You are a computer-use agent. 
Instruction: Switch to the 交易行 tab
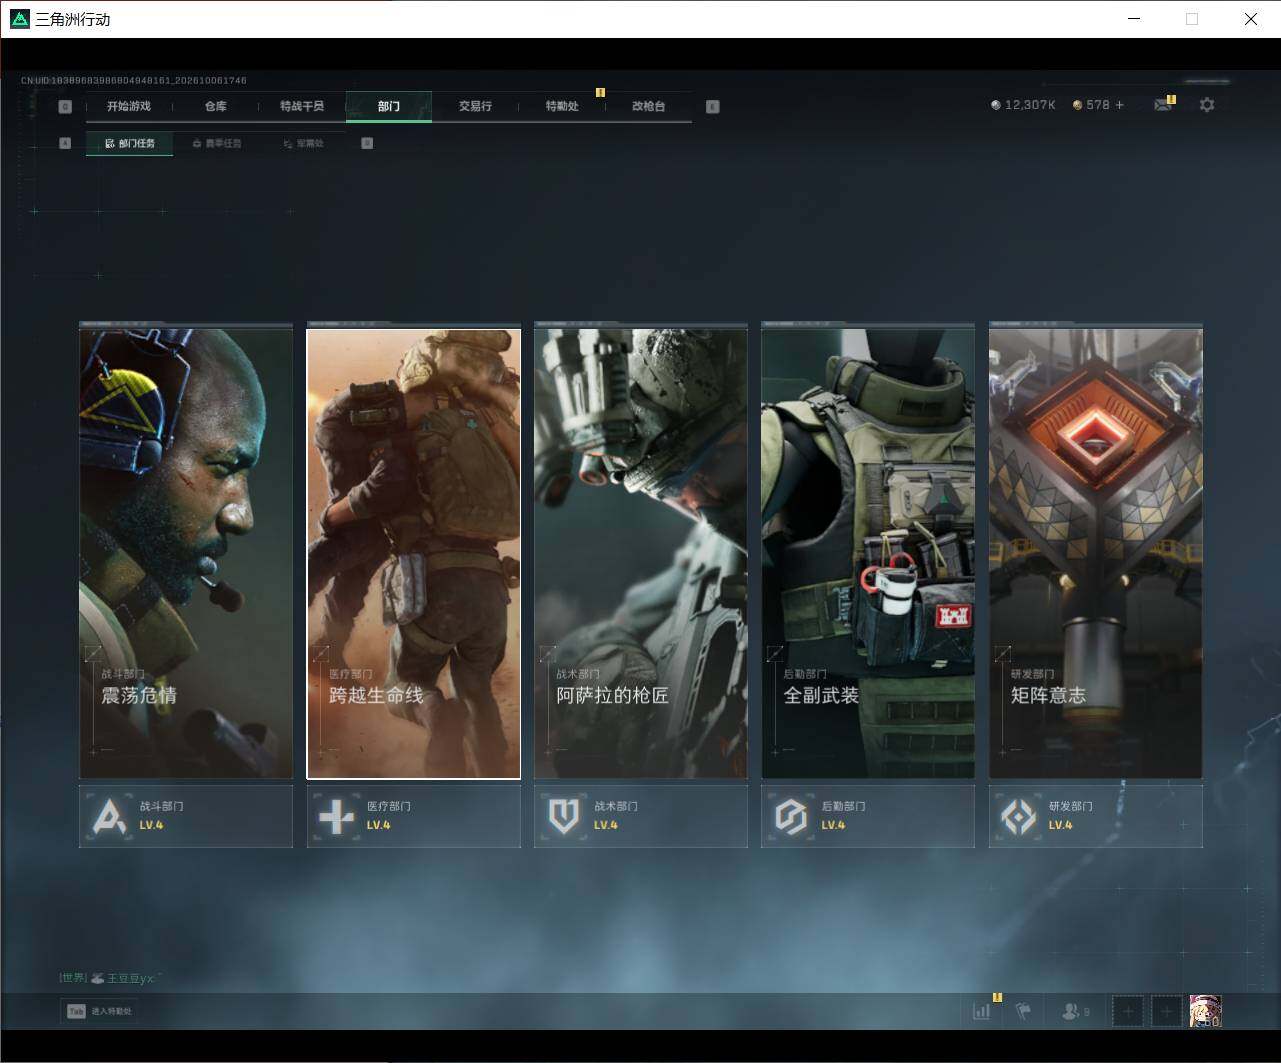tap(475, 106)
